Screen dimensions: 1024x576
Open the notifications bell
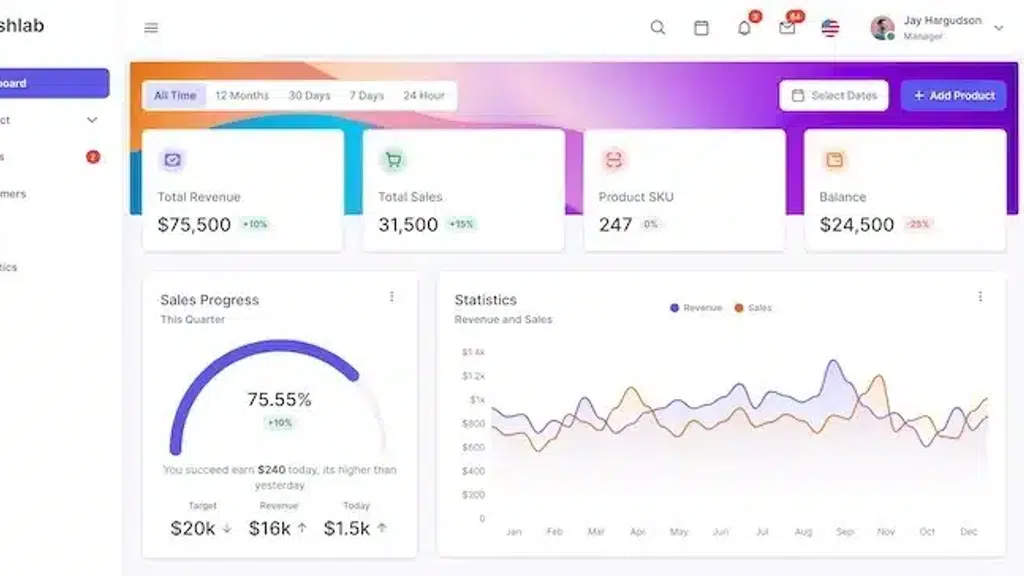click(744, 28)
